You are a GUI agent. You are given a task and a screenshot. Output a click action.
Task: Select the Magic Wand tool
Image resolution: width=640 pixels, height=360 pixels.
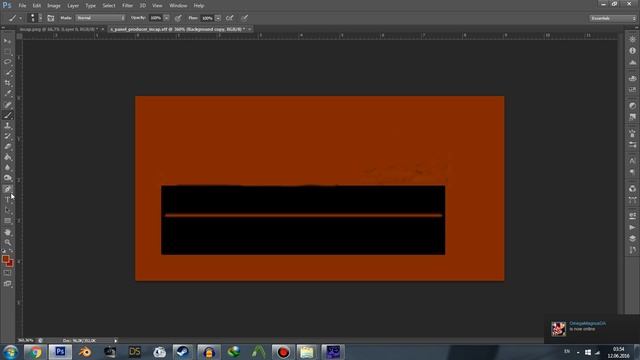pyautogui.click(x=7, y=73)
